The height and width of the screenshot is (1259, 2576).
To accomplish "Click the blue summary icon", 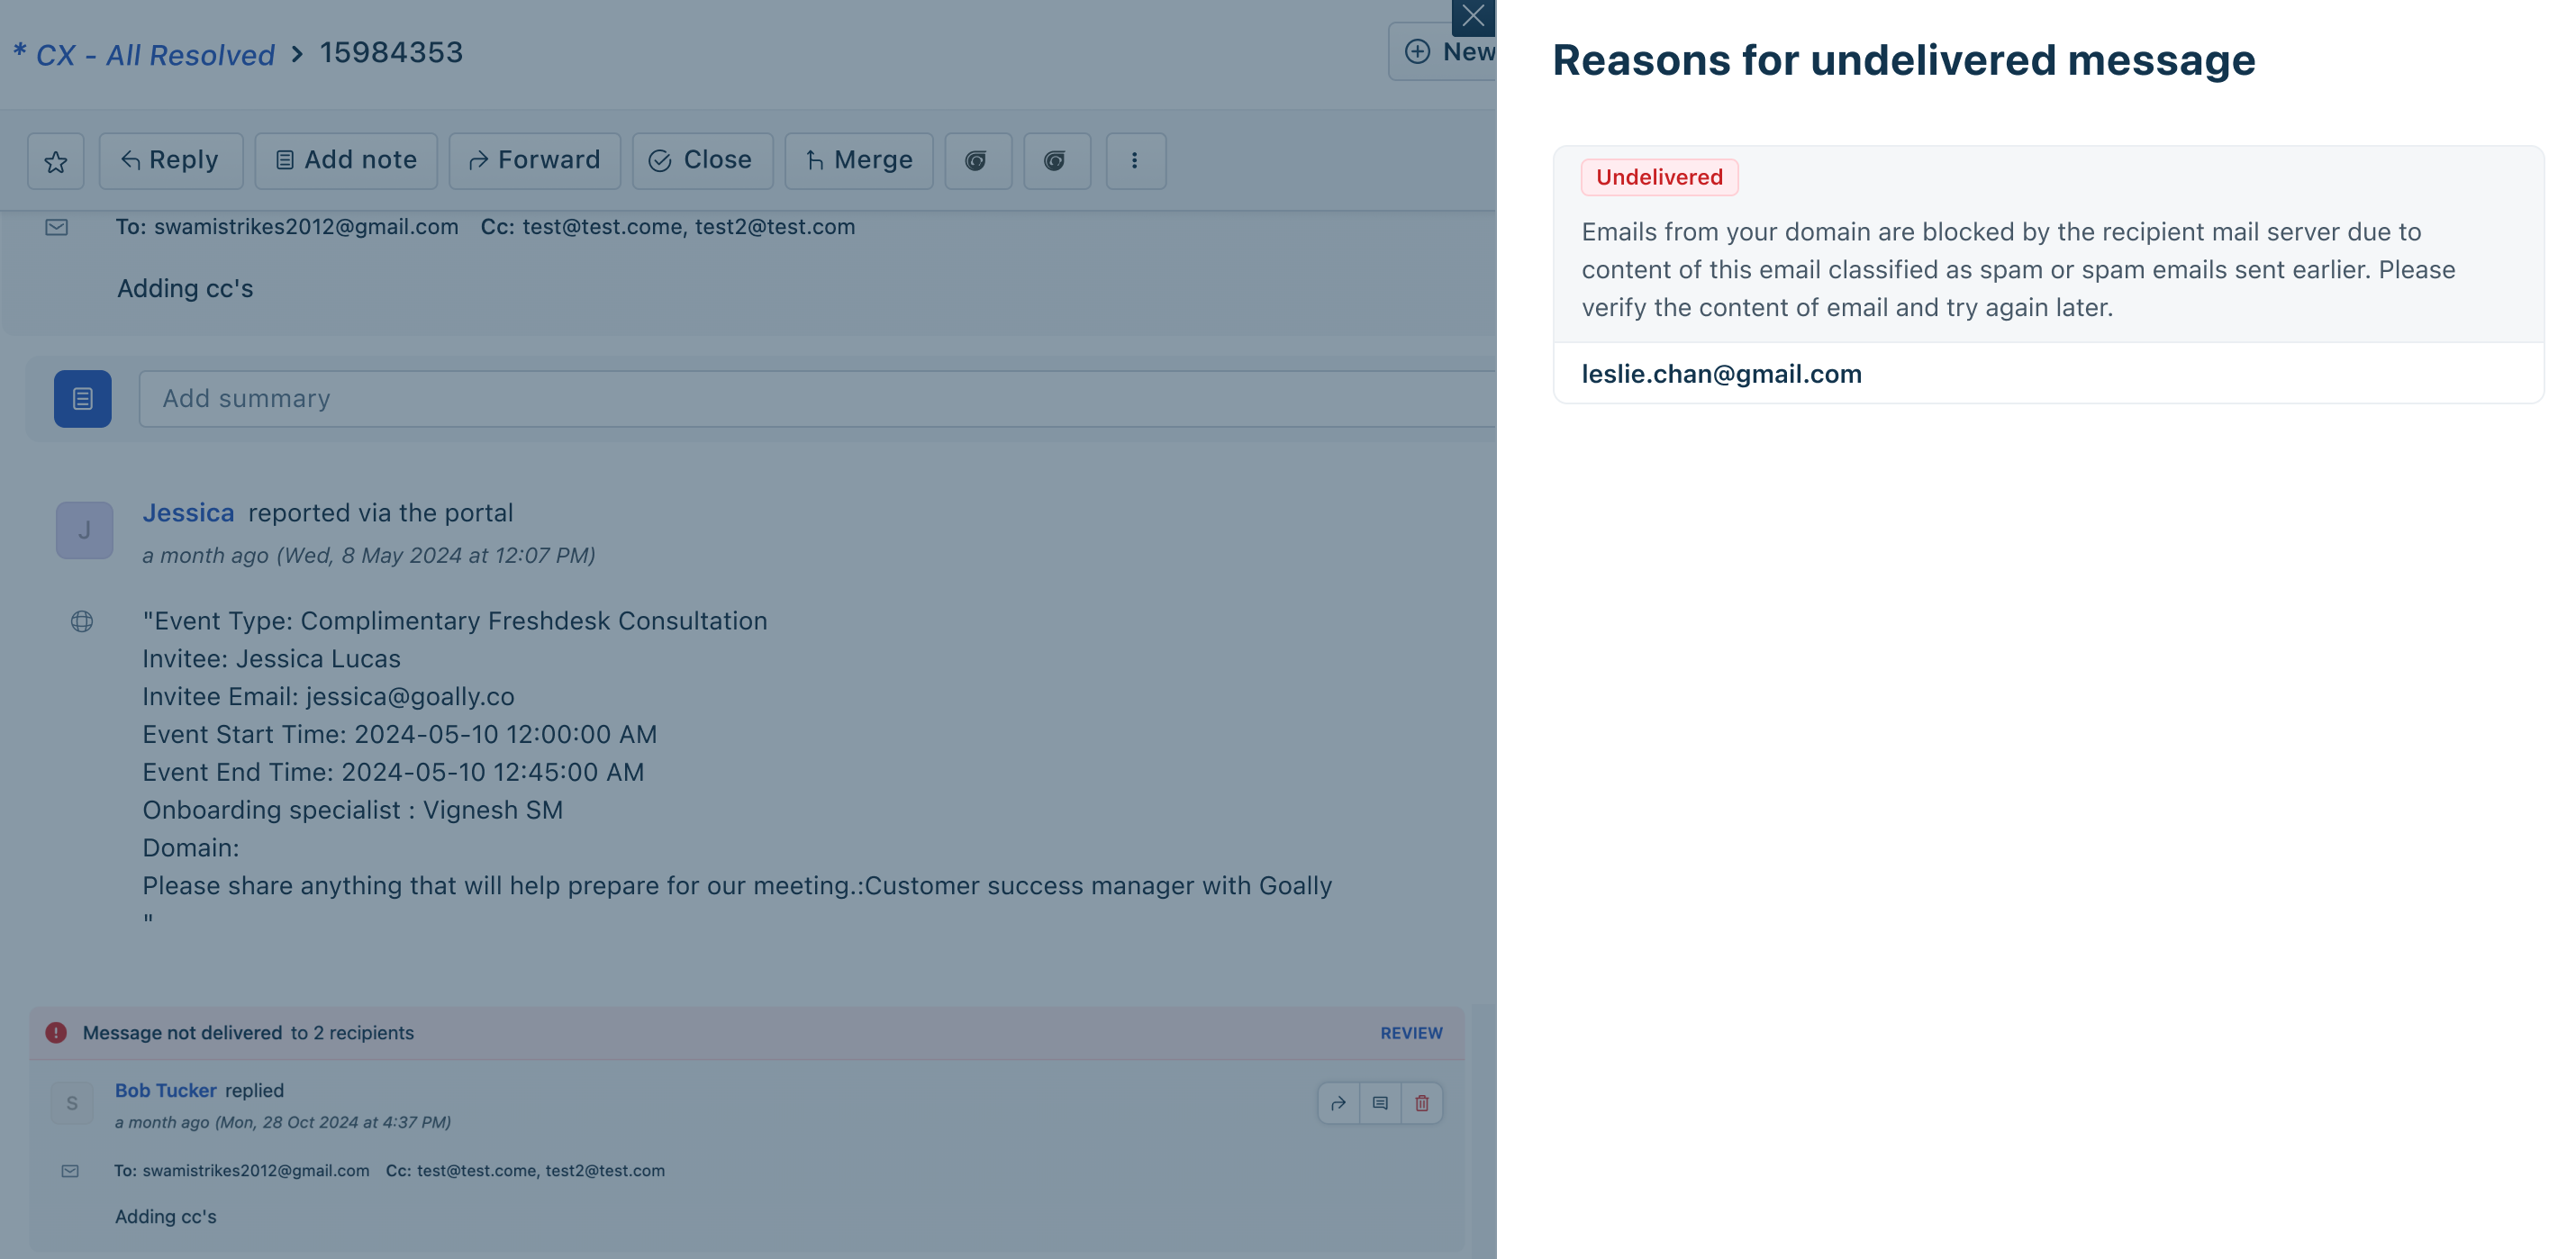I will 82,399.
